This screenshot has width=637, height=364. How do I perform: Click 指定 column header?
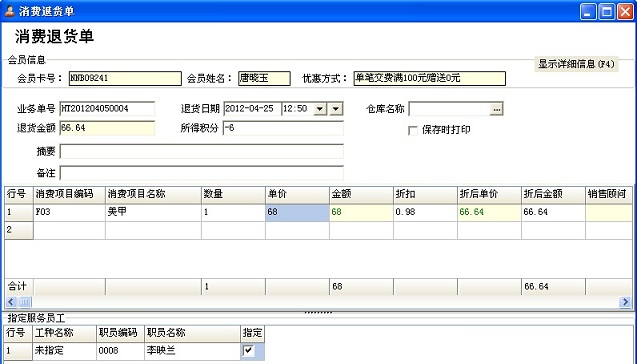pos(252,333)
